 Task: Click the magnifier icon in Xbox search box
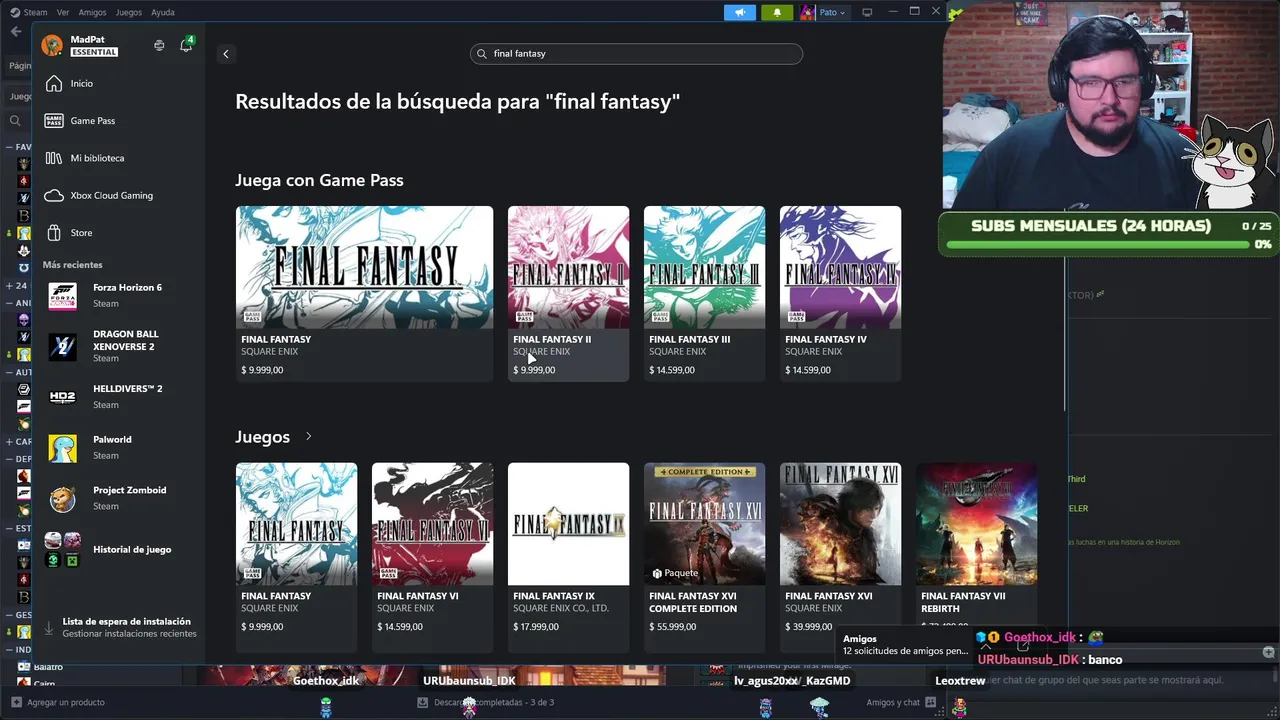tap(482, 54)
